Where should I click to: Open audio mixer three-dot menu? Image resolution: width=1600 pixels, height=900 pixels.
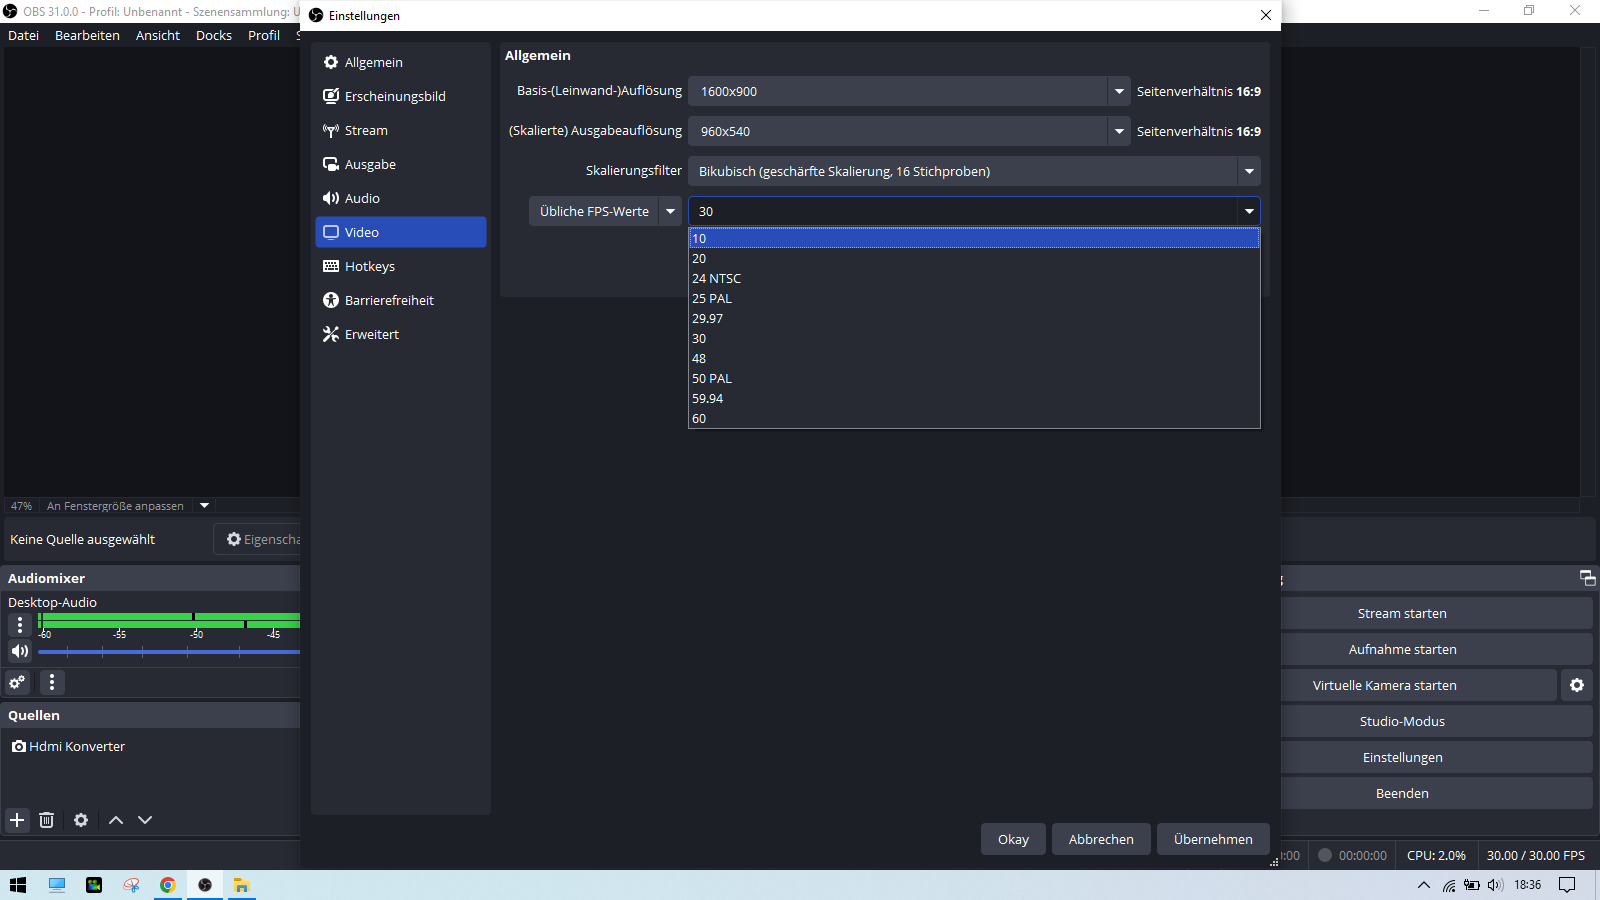coord(52,682)
